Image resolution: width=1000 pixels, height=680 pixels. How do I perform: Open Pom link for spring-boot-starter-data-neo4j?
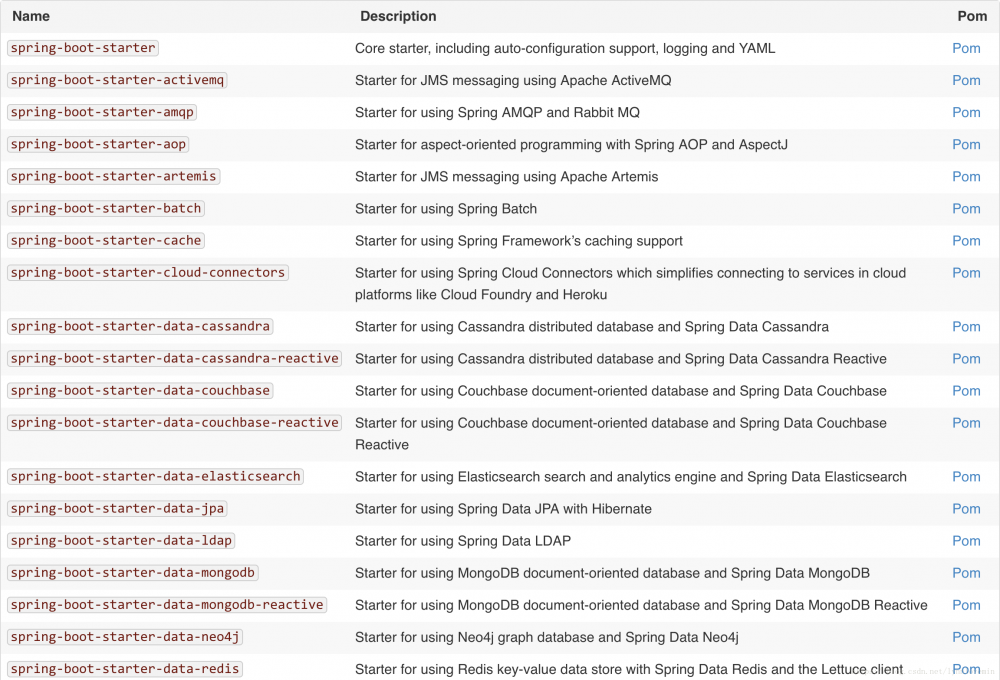[x=966, y=636]
